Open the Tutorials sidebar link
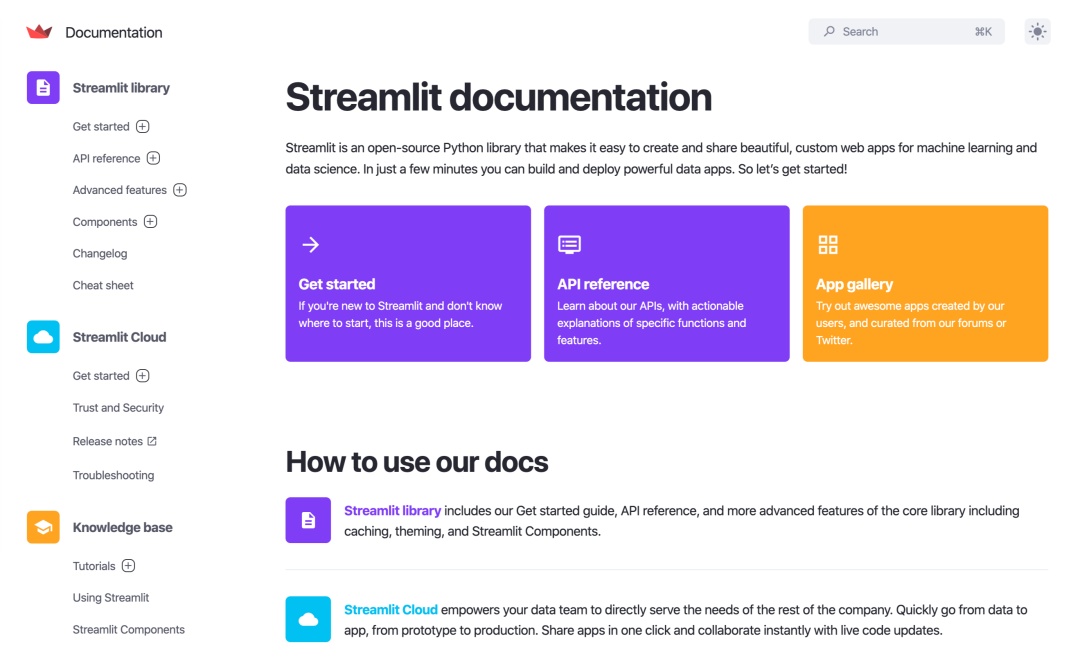1080x645 pixels. tap(94, 566)
